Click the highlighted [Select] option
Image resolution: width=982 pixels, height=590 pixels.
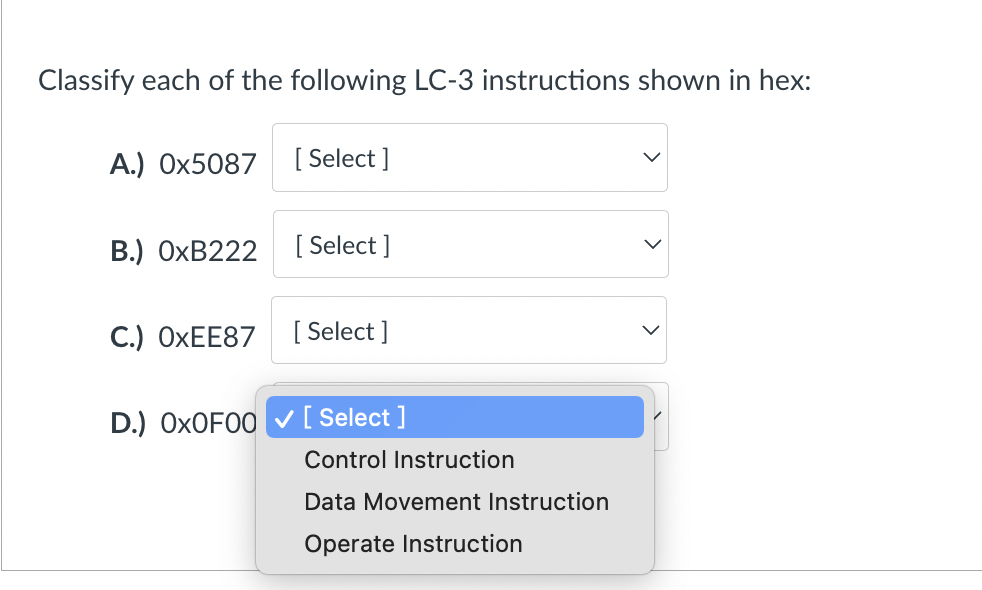click(355, 417)
